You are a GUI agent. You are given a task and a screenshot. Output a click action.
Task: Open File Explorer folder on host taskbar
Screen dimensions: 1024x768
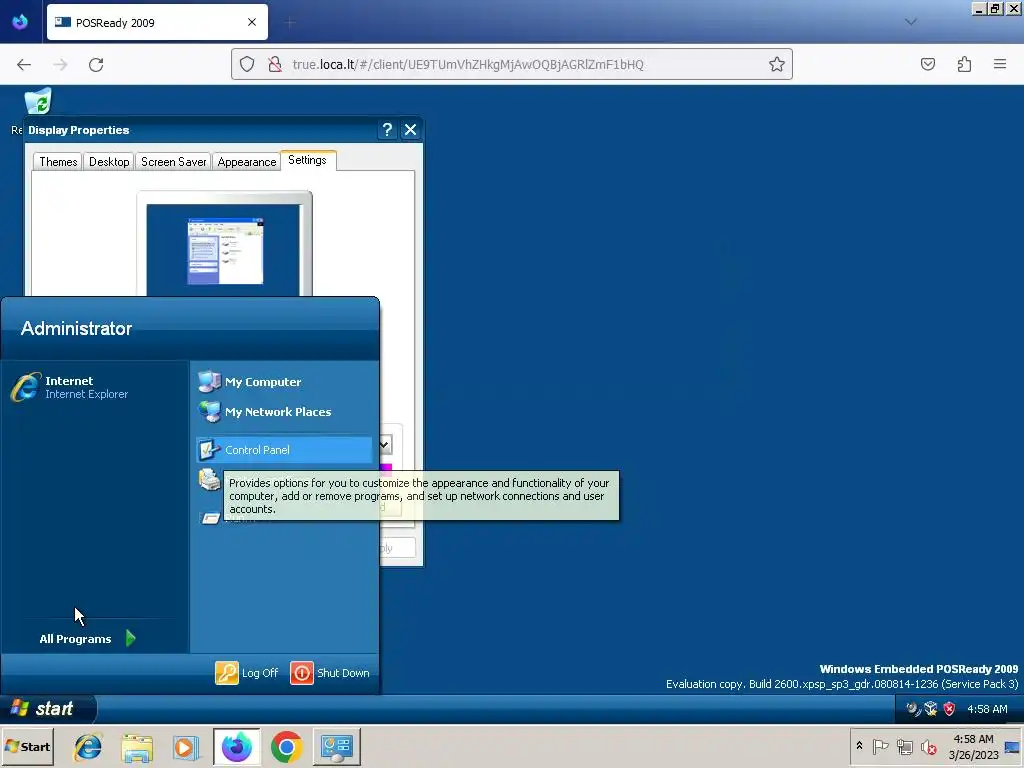[137, 747]
